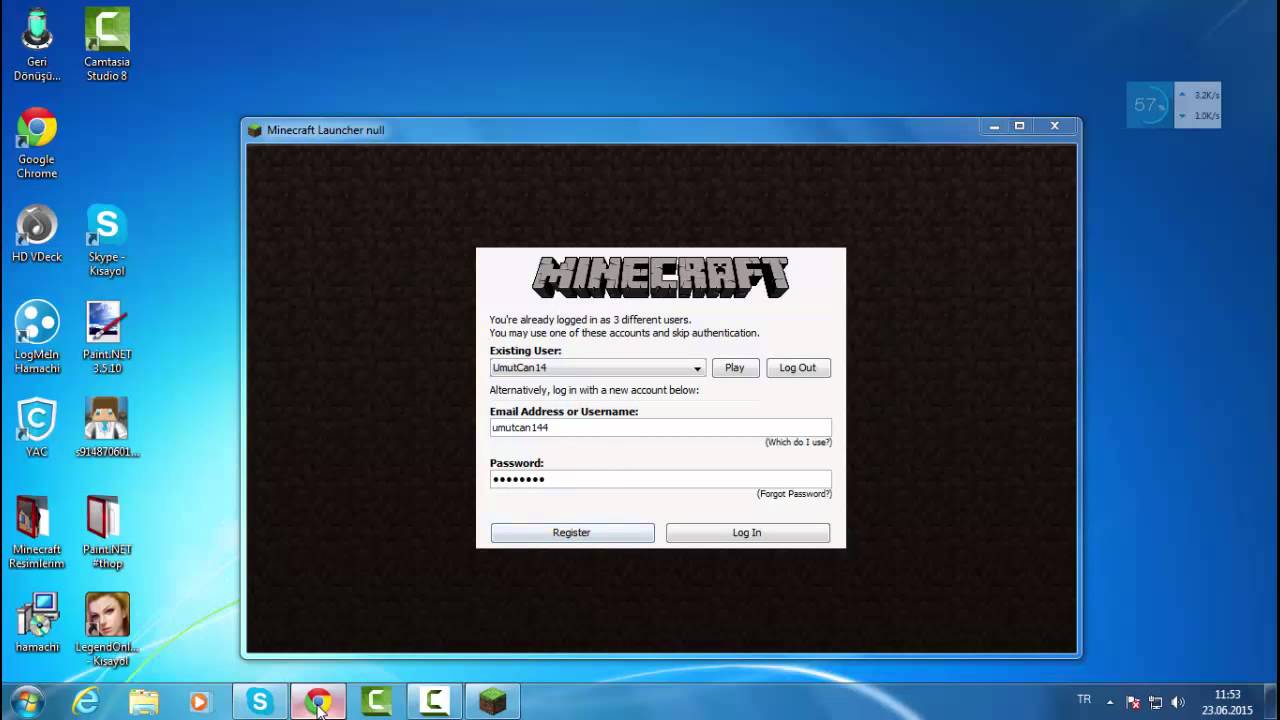Viewport: 1280px width, 720px height.
Task: Click the Minecraft Launcher title bar block icon
Action: point(255,130)
